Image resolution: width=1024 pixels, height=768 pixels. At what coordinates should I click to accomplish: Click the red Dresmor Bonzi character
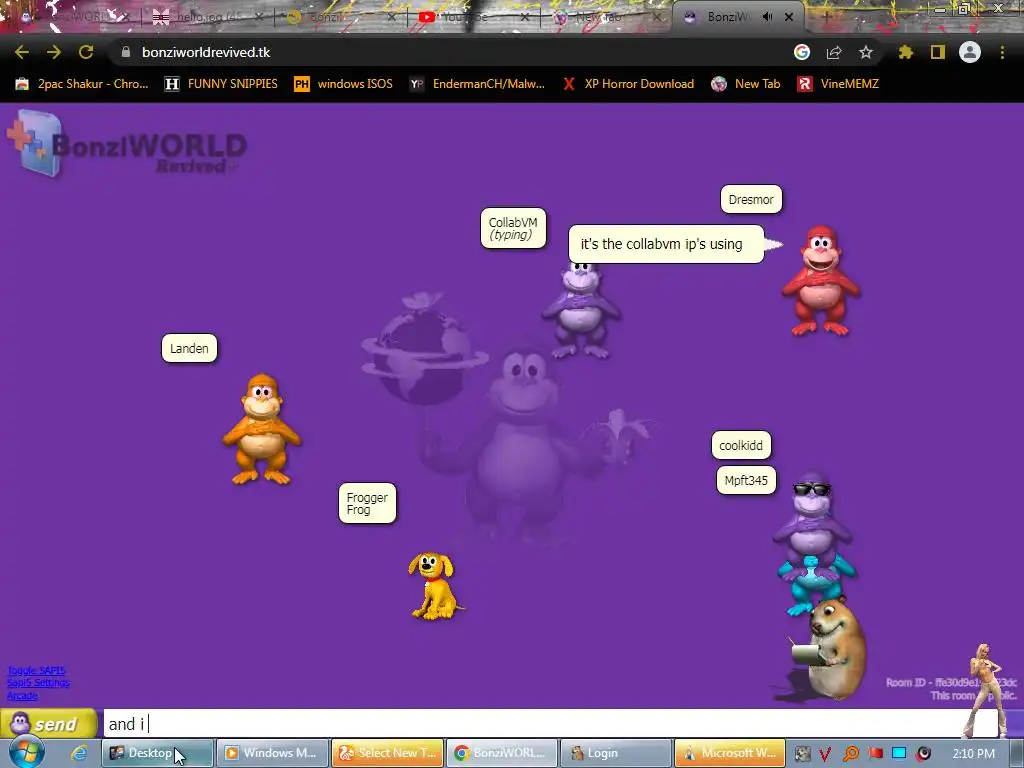pos(821,281)
